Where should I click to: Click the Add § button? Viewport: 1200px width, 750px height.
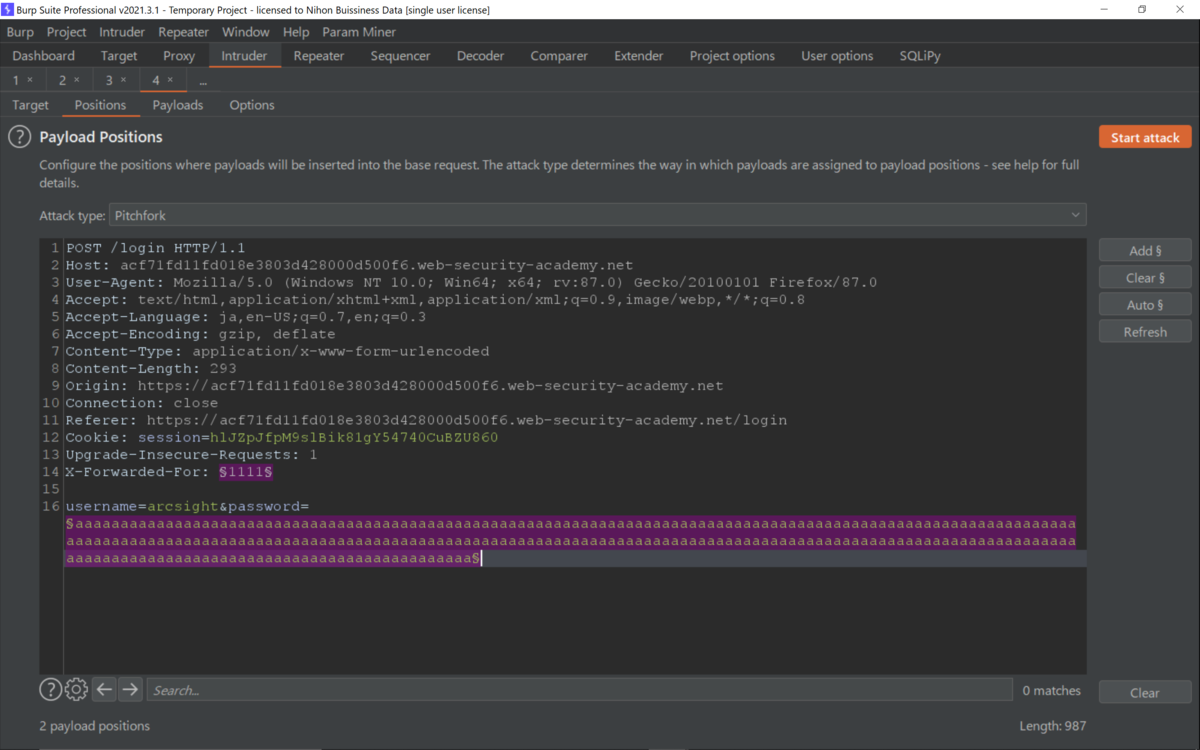1145,250
